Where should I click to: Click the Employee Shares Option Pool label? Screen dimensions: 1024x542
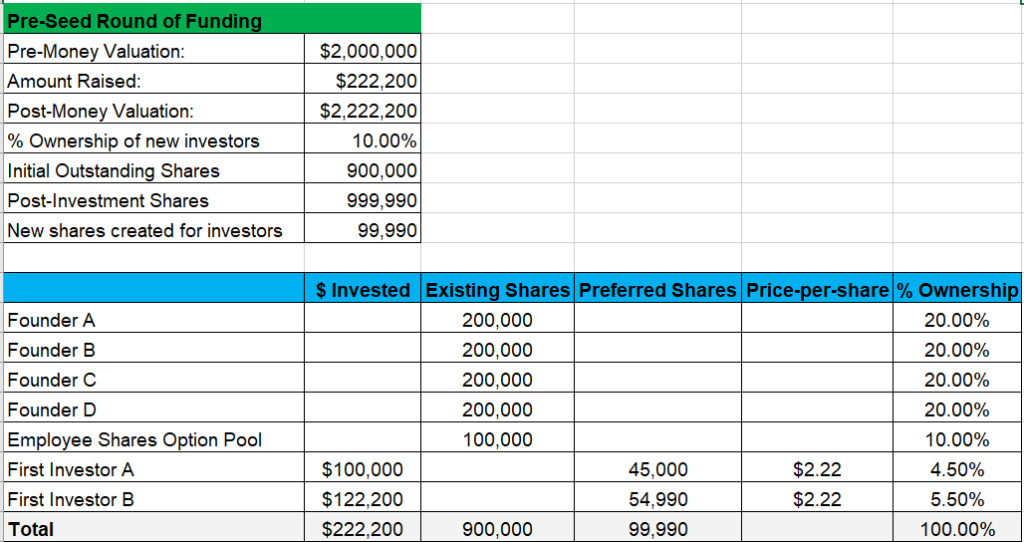point(134,440)
